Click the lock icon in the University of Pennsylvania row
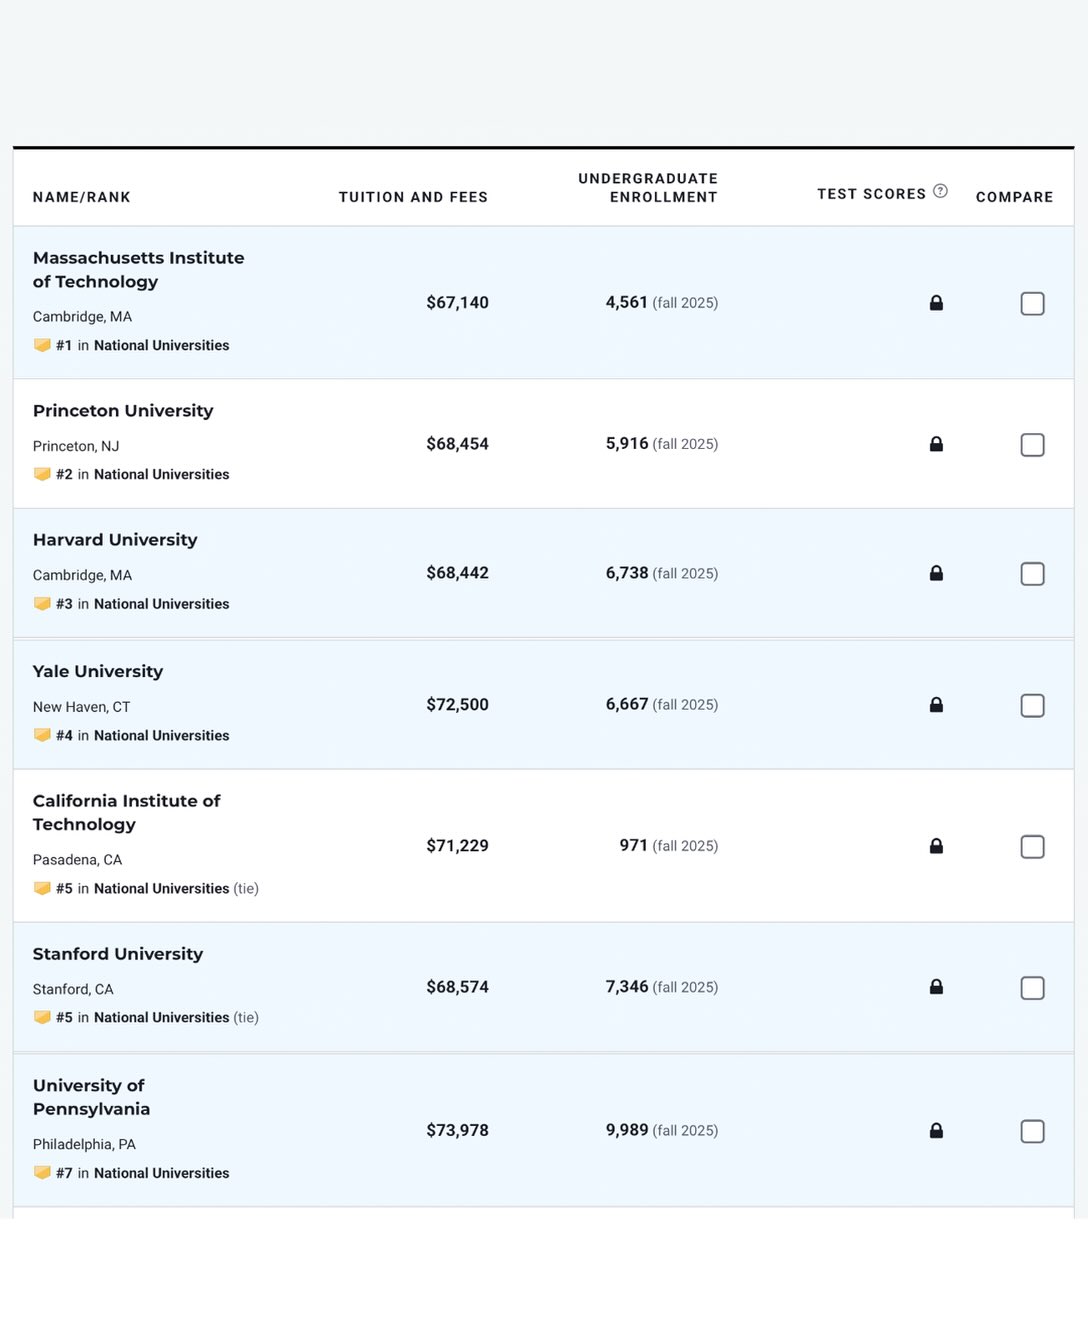The width and height of the screenshot is (1088, 1344). pyautogui.click(x=936, y=1131)
